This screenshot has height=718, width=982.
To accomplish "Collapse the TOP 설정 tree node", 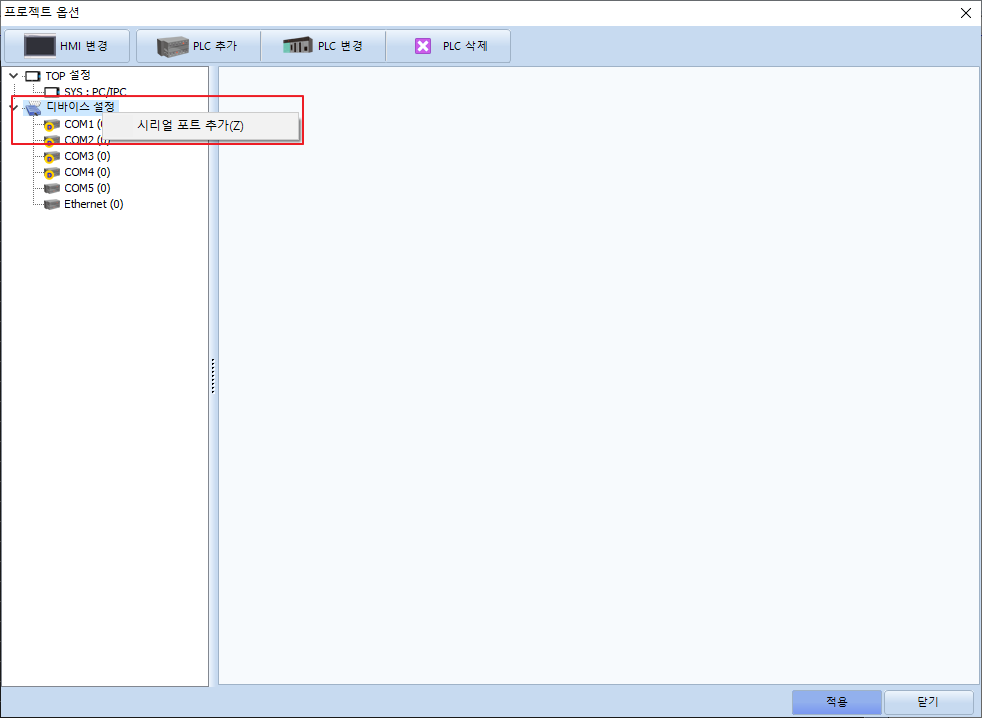I will point(13,76).
